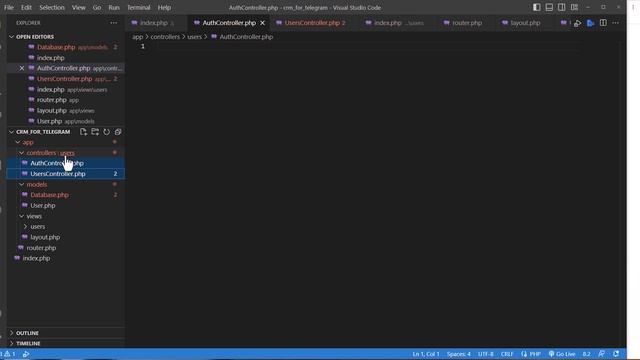Viewport: 640px width, 360px height.
Task: Switch to the UsersController.php tab
Action: click(311, 23)
